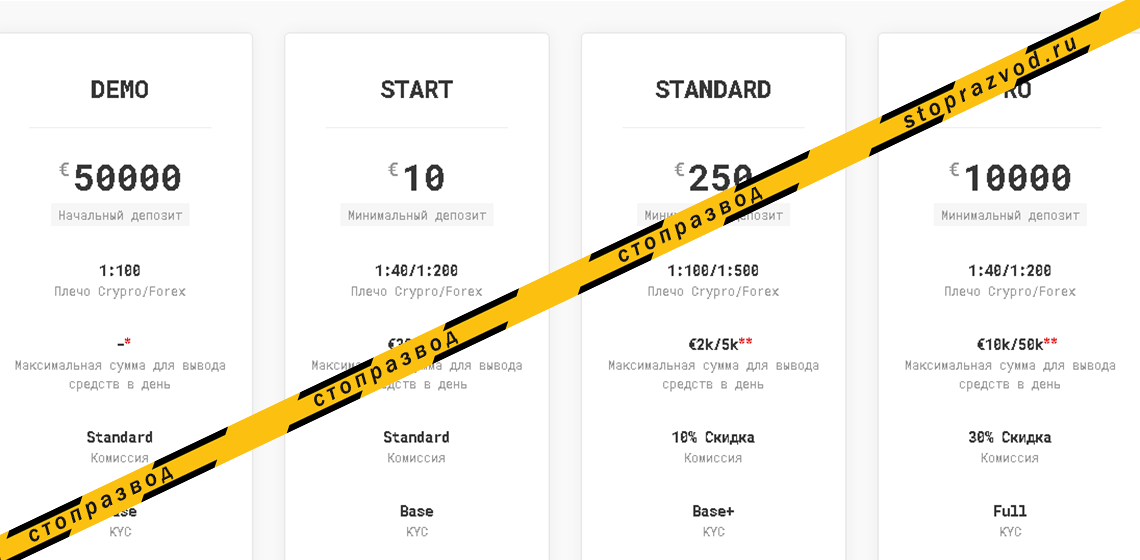
Task: Click the €2k/5k withdrawal limit
Action: (x=713, y=344)
